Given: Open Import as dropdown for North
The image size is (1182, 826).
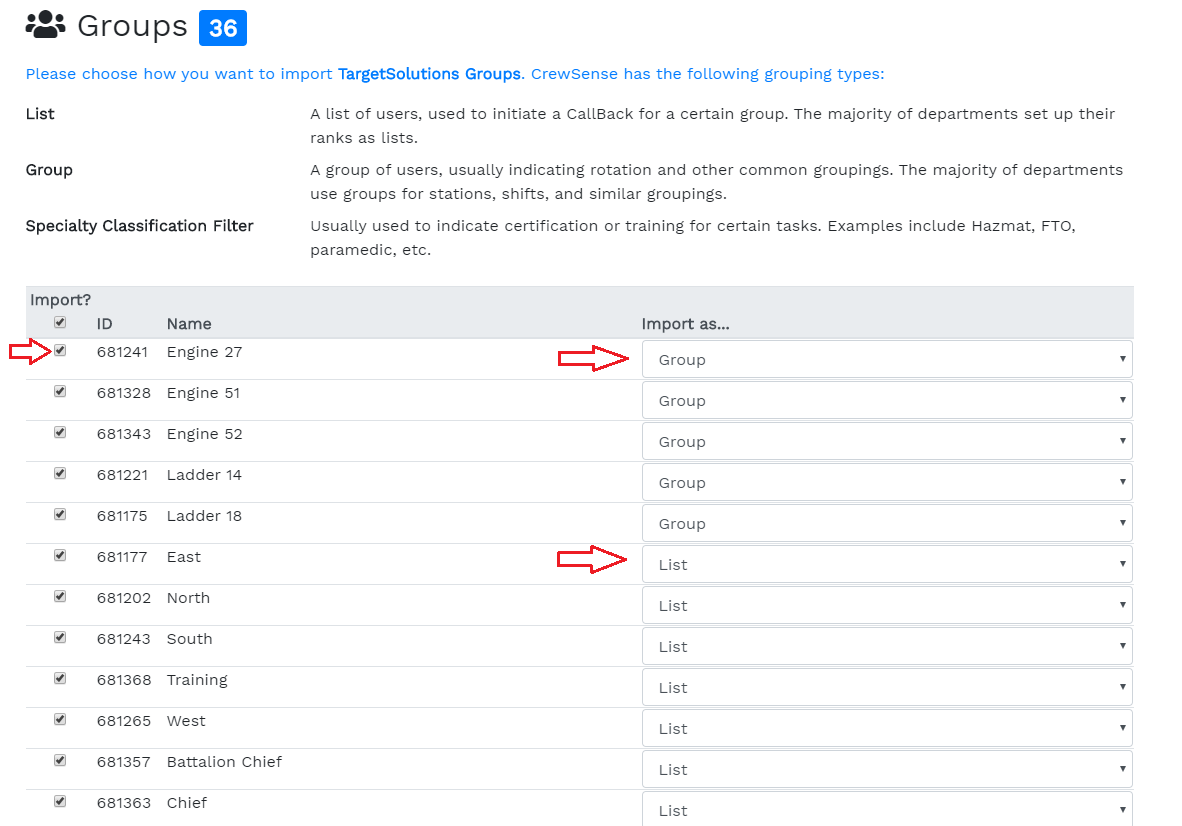Looking at the screenshot, I should pyautogui.click(x=887, y=605).
